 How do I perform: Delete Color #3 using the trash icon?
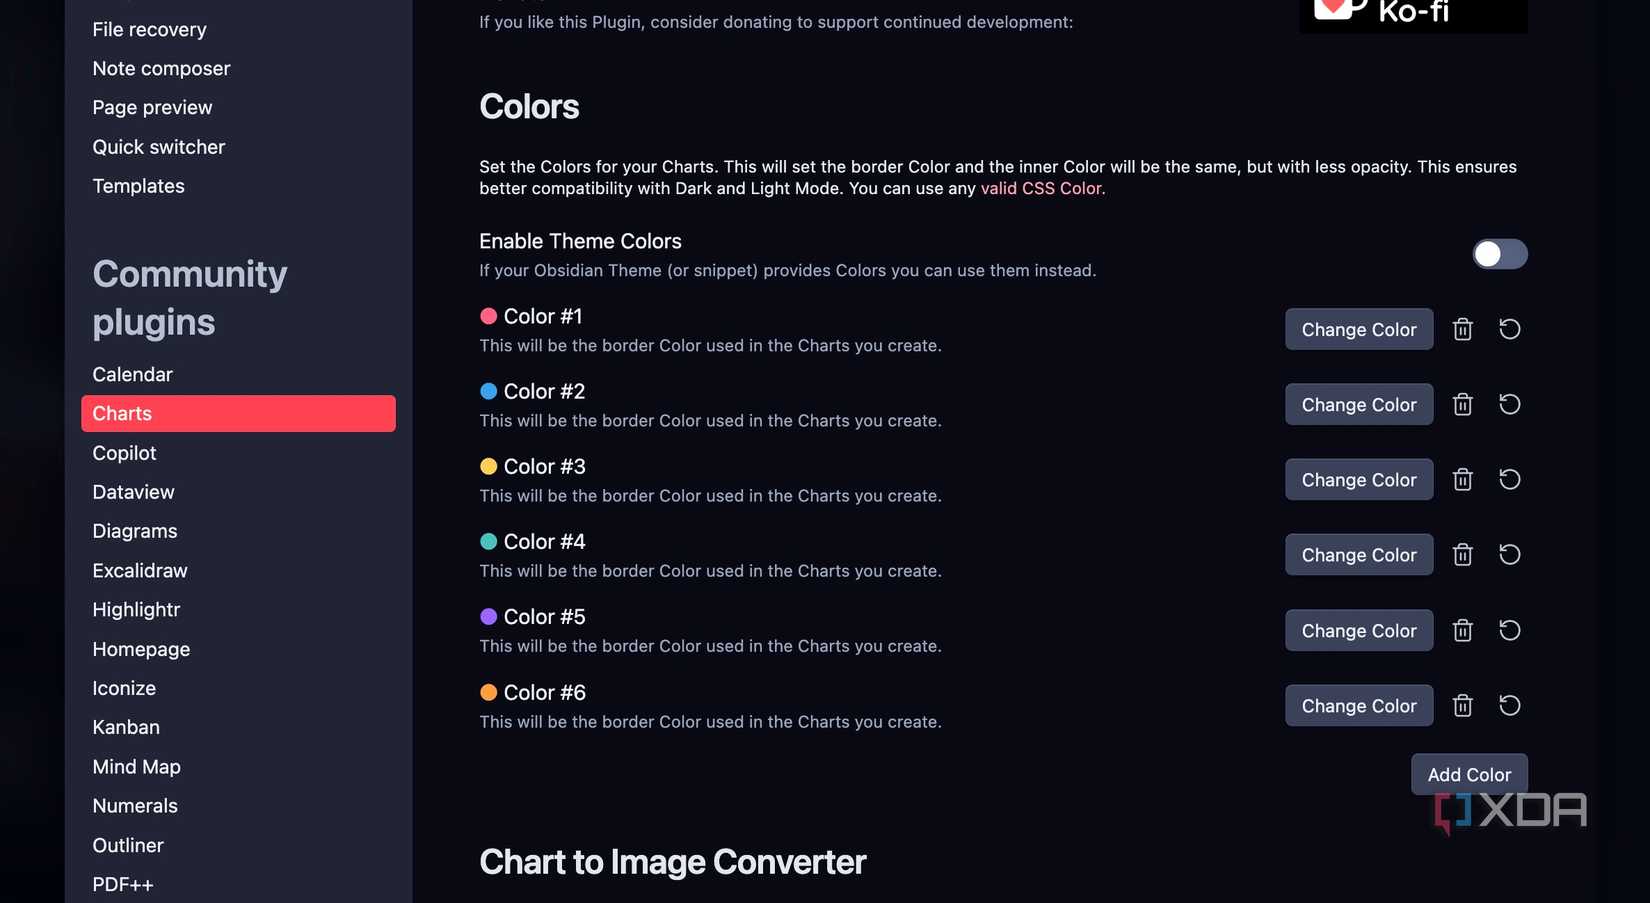(x=1462, y=479)
